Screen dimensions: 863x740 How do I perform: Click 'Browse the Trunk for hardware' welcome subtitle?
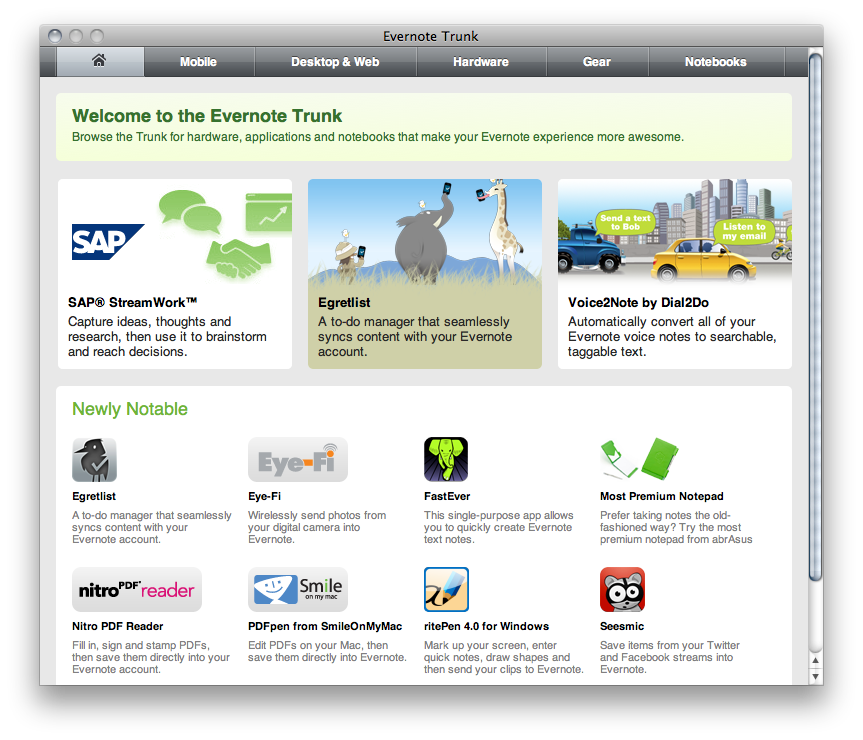click(378, 137)
